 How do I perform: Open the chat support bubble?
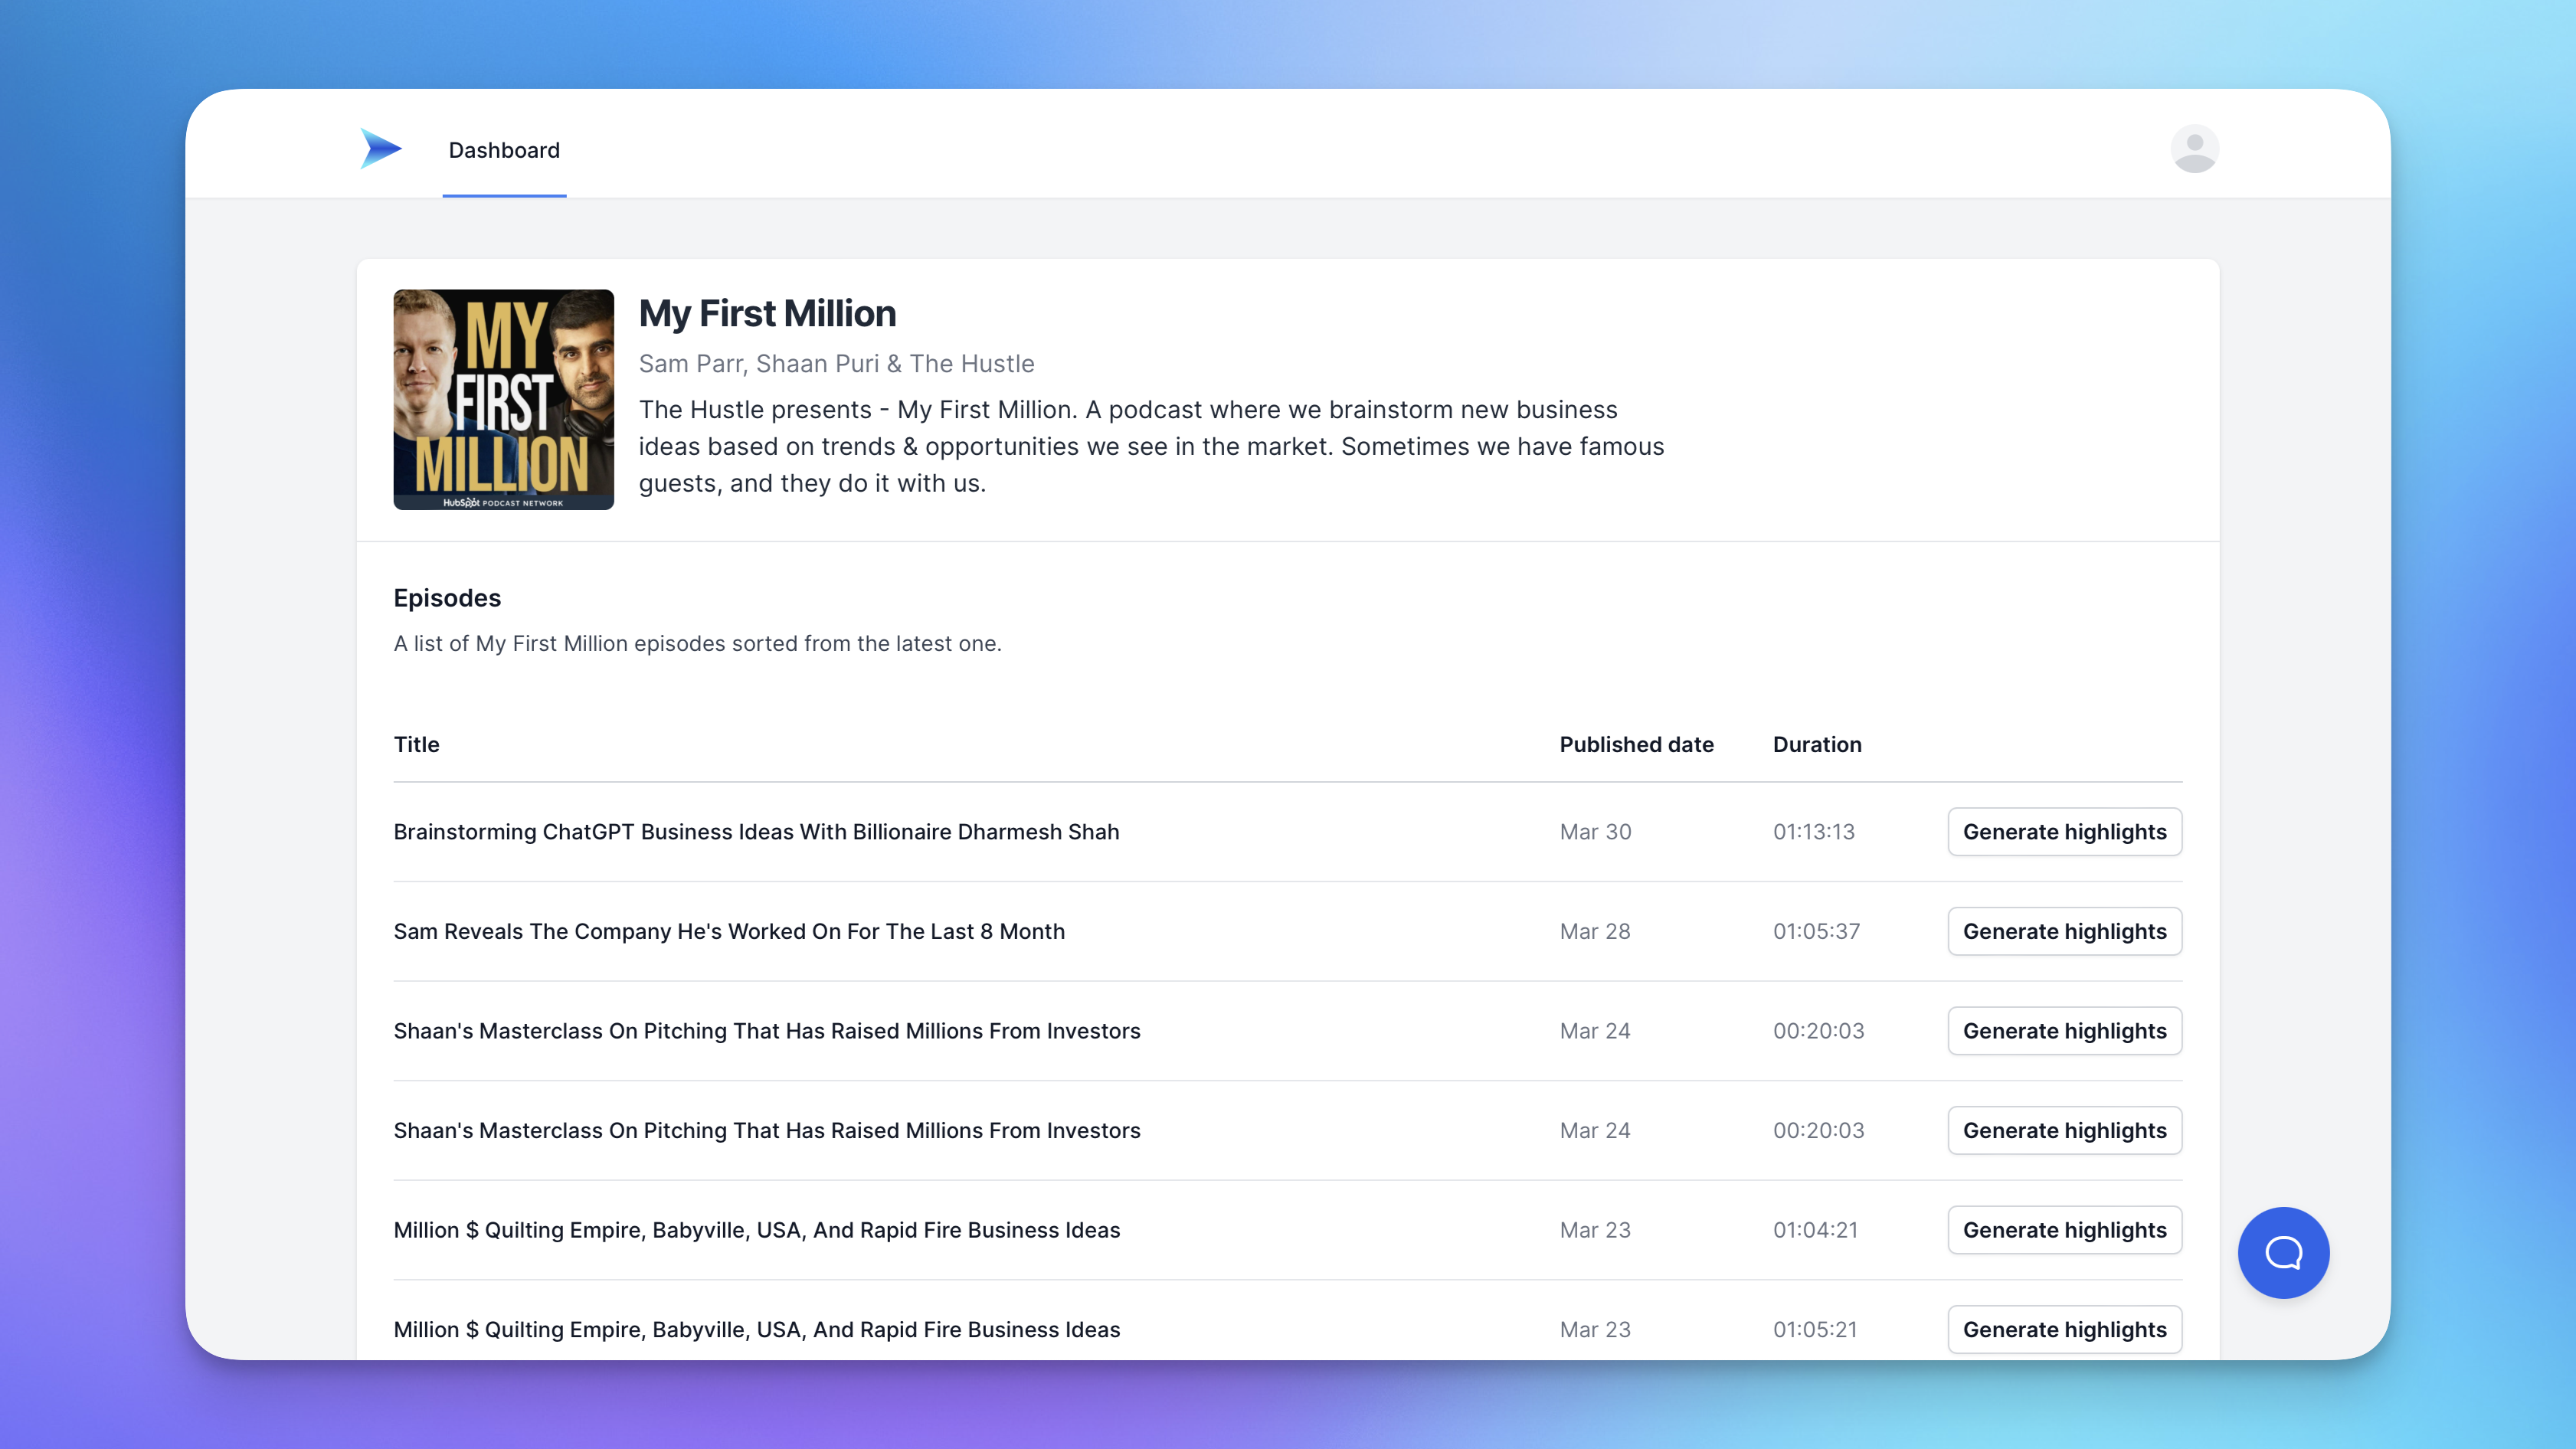pyautogui.click(x=2283, y=1252)
